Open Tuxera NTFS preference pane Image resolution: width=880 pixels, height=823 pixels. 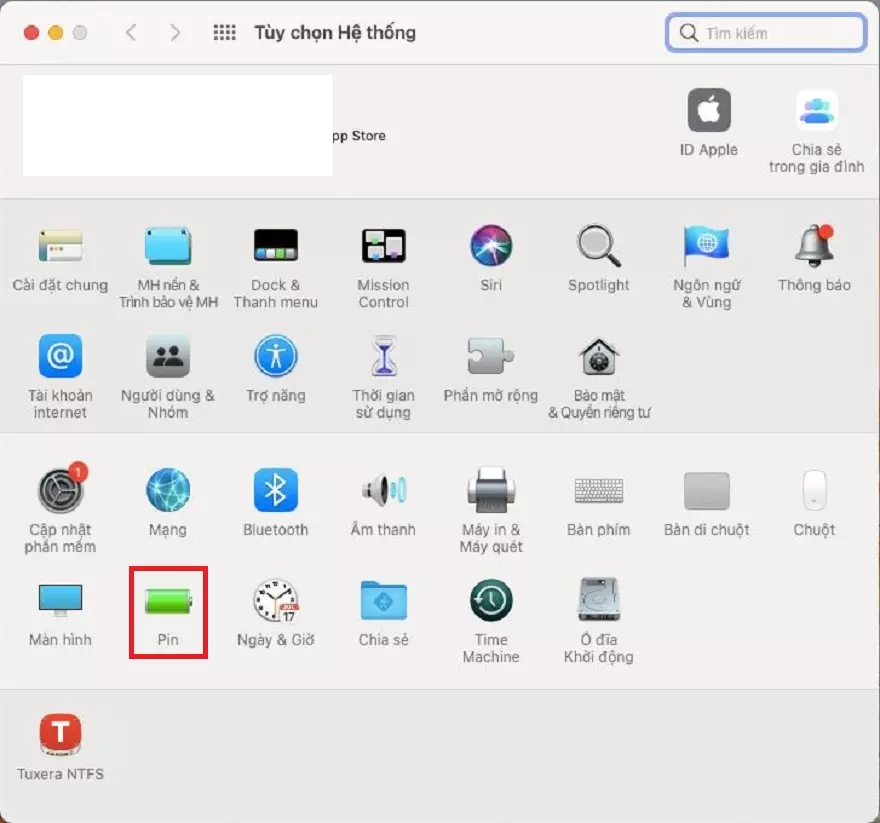coord(60,735)
